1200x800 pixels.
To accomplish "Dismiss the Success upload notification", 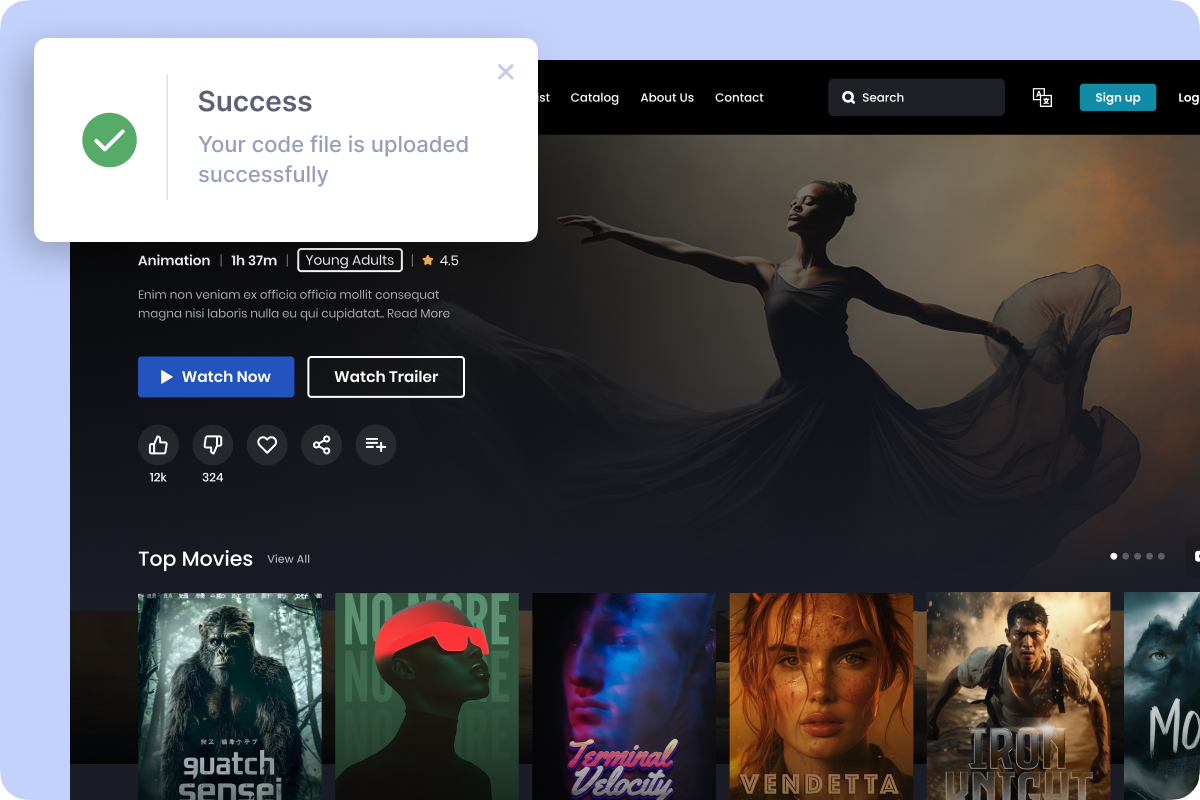I will 505,71.
